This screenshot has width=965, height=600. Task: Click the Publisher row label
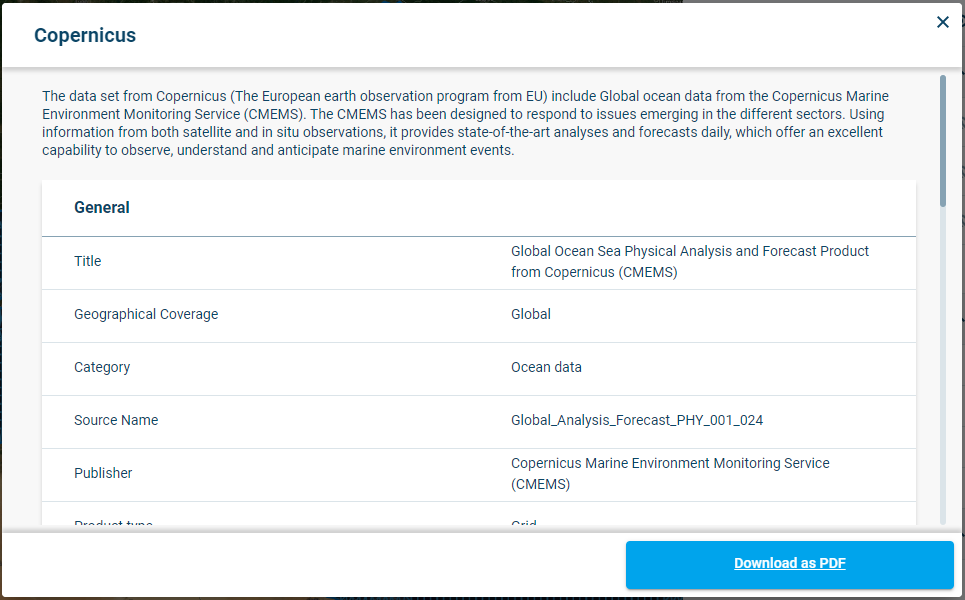click(x=103, y=473)
